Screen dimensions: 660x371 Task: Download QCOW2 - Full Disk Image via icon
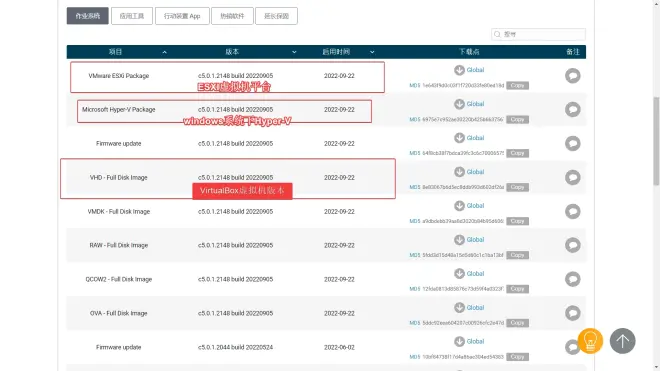[459, 274]
